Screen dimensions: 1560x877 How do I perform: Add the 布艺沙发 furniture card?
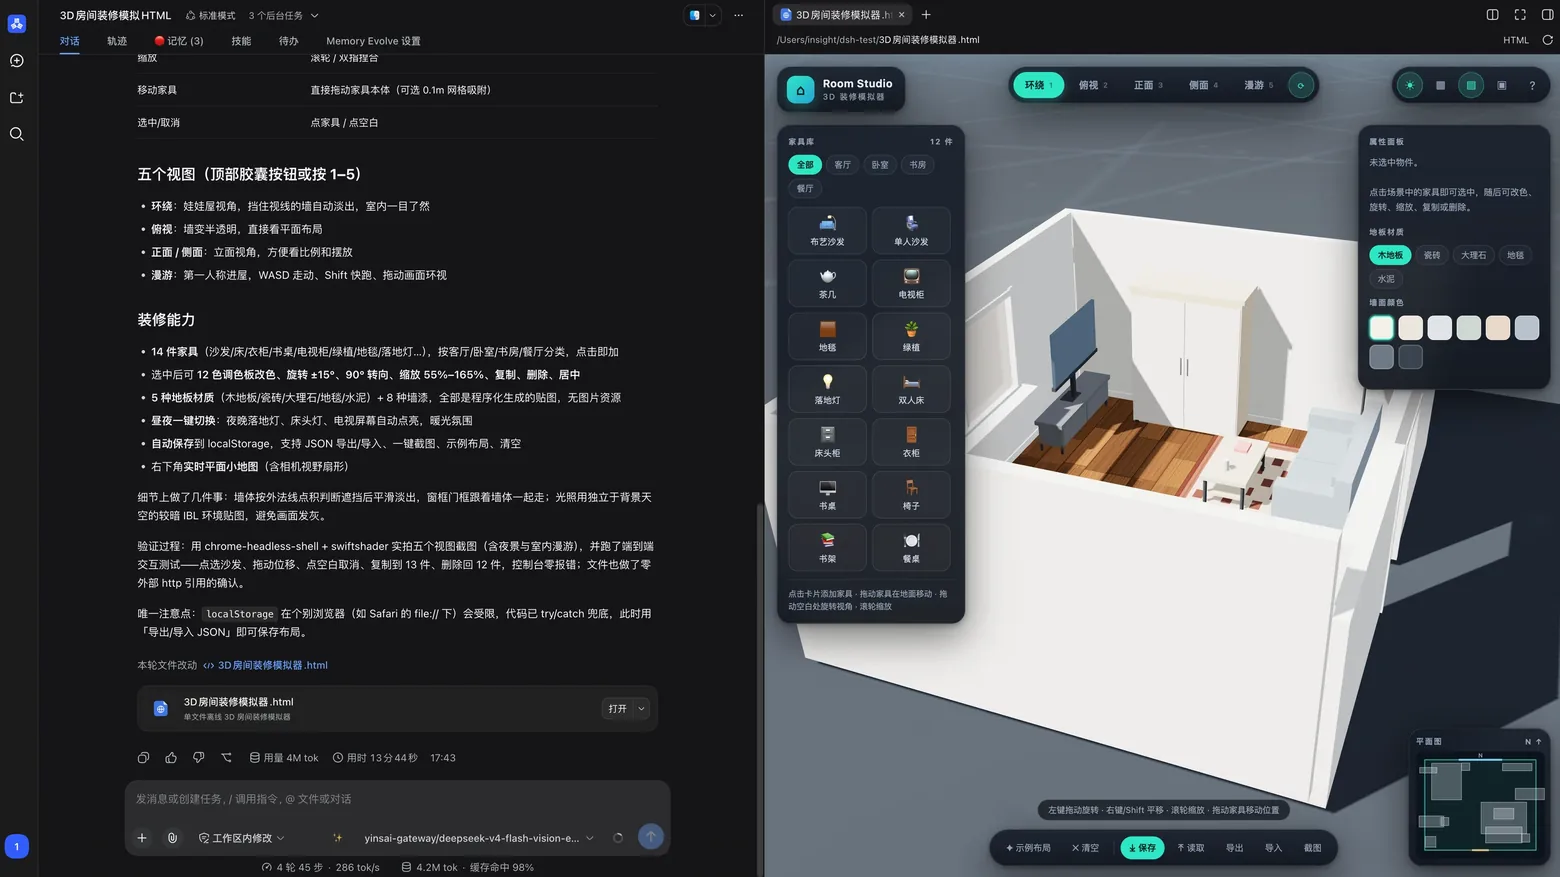click(827, 230)
